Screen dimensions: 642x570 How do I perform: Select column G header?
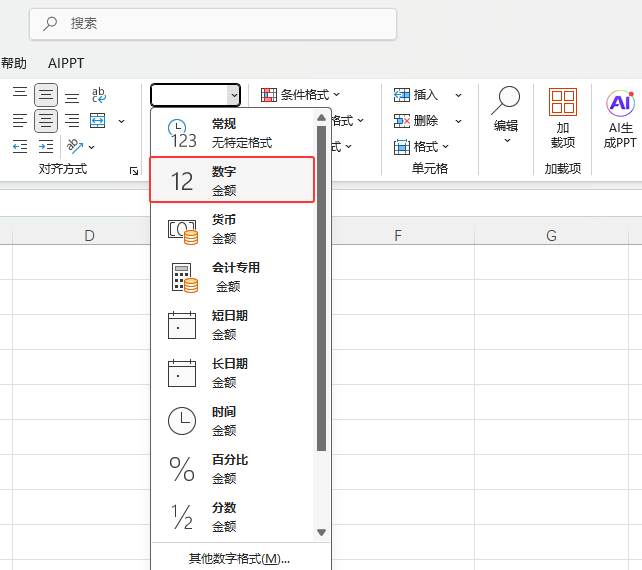(551, 235)
